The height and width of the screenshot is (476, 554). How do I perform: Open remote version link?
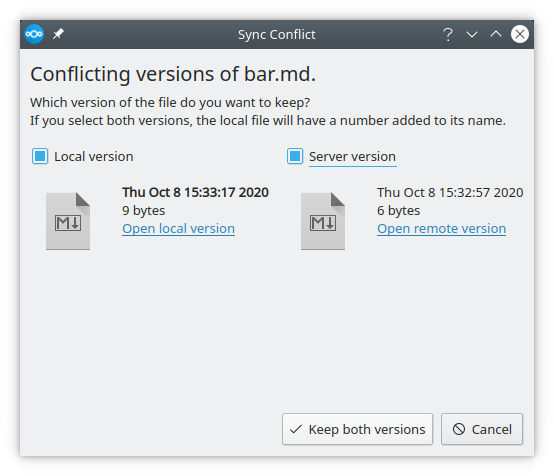click(441, 229)
